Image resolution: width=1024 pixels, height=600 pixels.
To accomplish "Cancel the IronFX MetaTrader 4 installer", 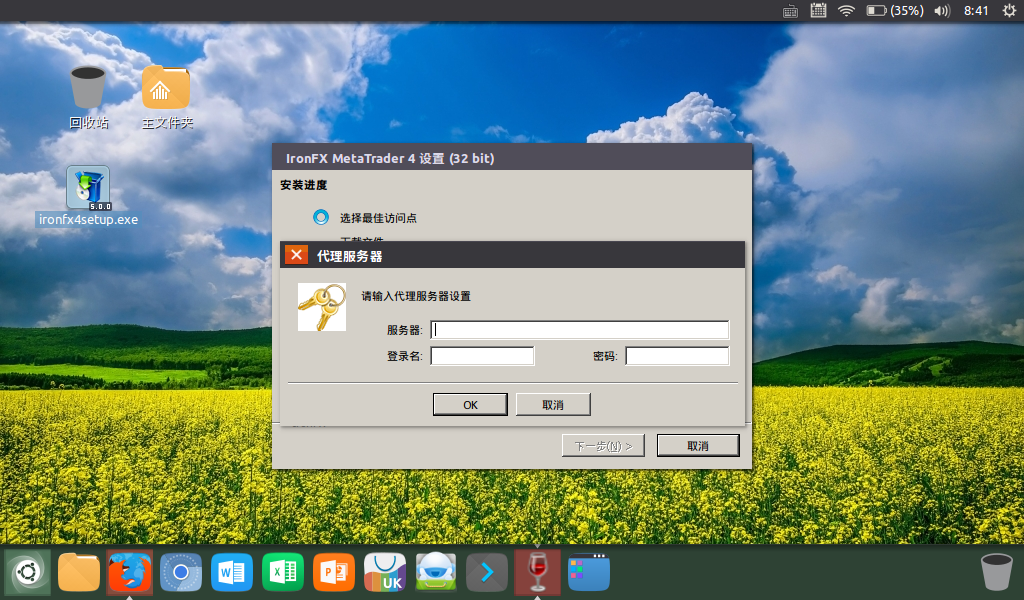I will pos(698,446).
